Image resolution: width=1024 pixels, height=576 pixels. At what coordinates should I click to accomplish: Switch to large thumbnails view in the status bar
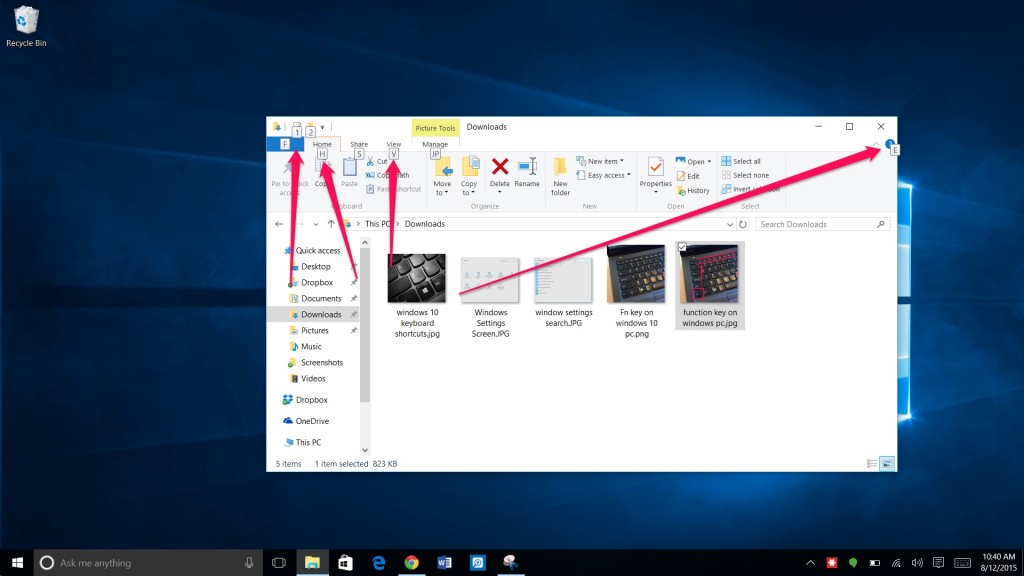tap(887, 464)
